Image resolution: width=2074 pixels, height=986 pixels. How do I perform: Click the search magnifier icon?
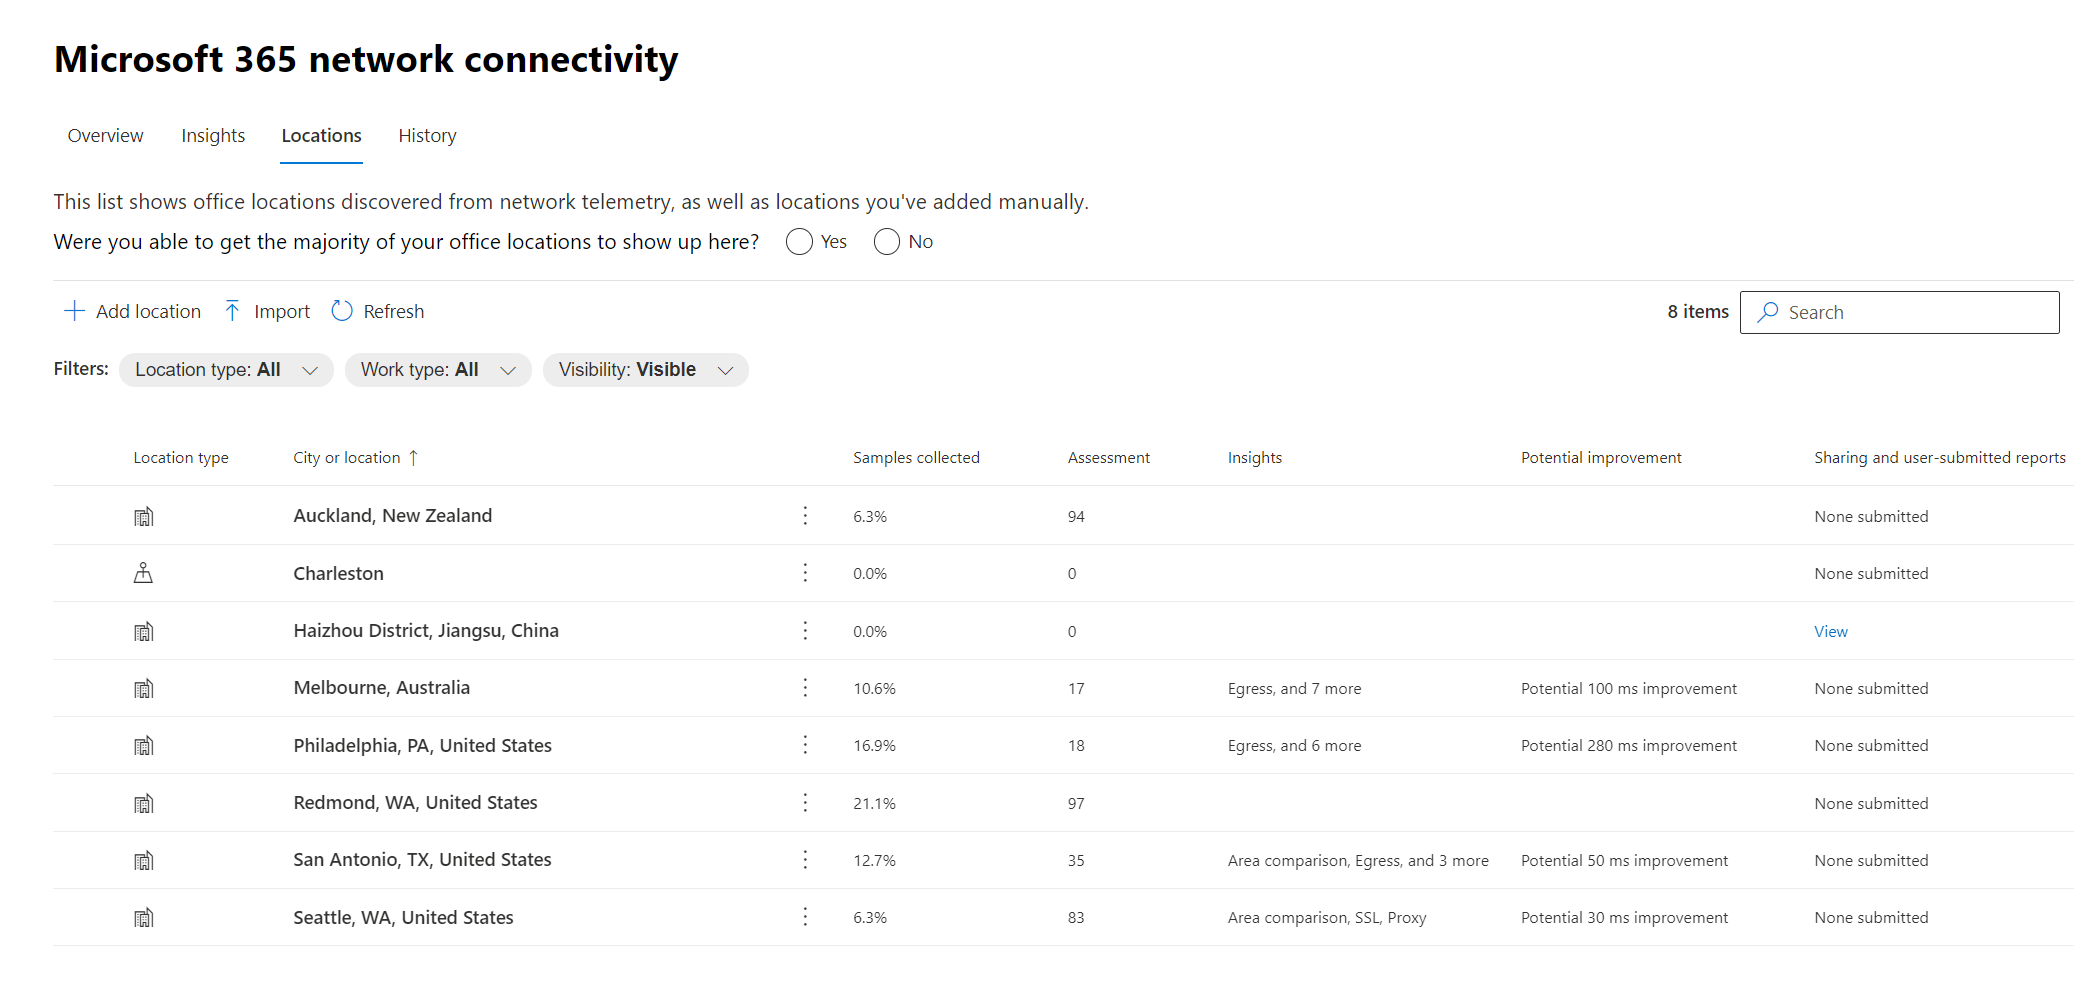(x=1768, y=312)
